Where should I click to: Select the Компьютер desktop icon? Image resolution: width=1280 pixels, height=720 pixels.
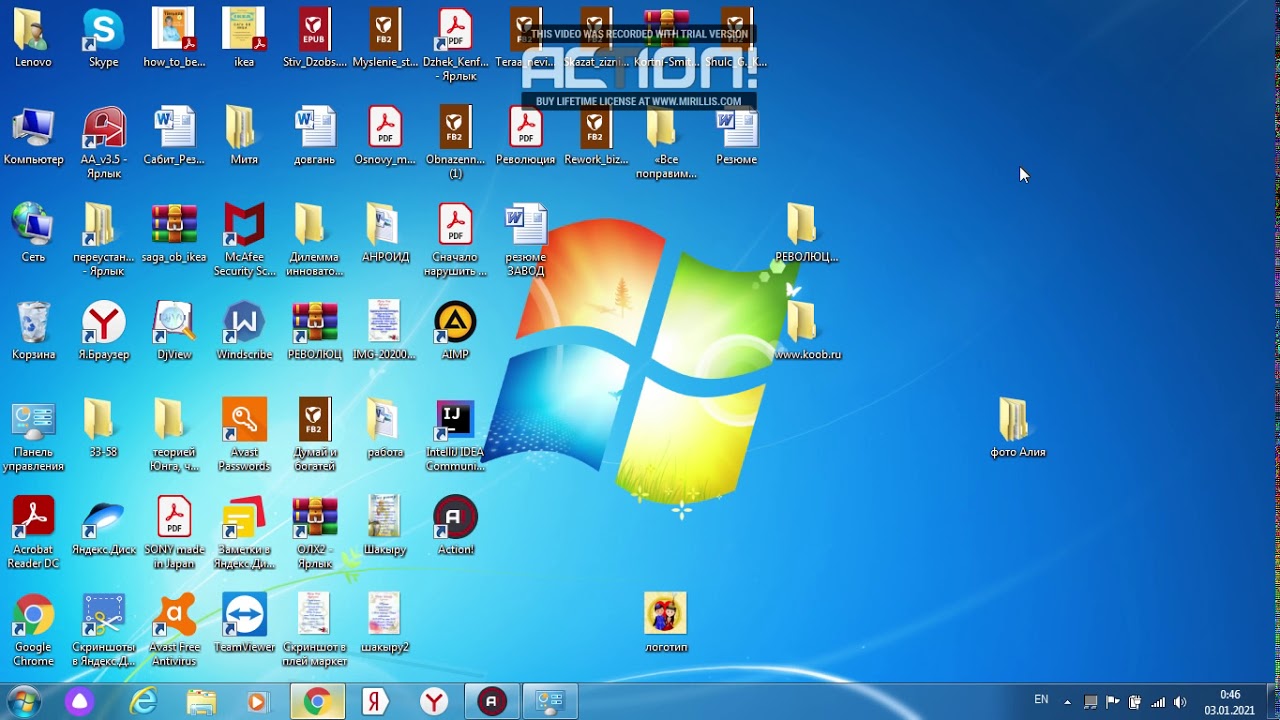33,135
